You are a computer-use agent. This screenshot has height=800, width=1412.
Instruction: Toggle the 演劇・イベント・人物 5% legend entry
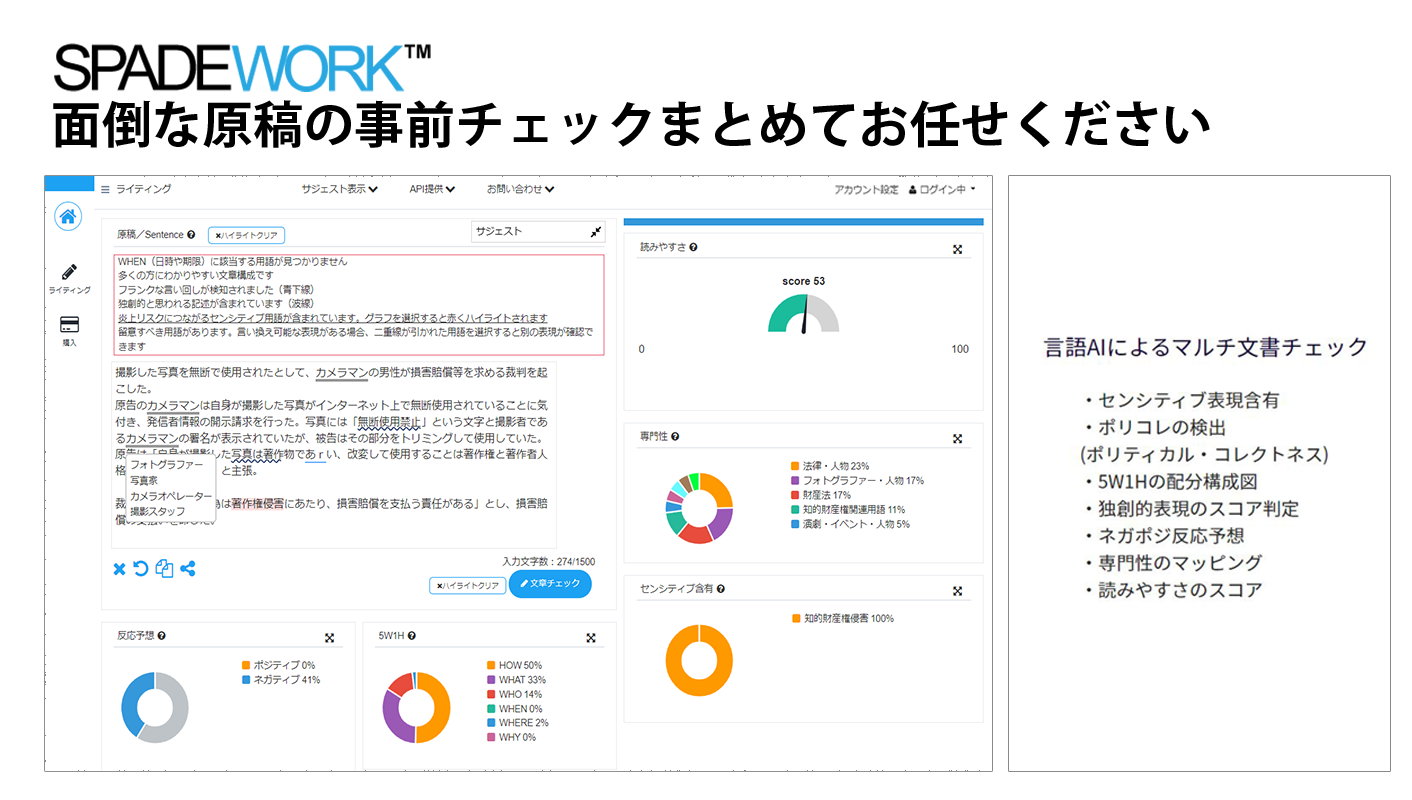tap(849, 524)
